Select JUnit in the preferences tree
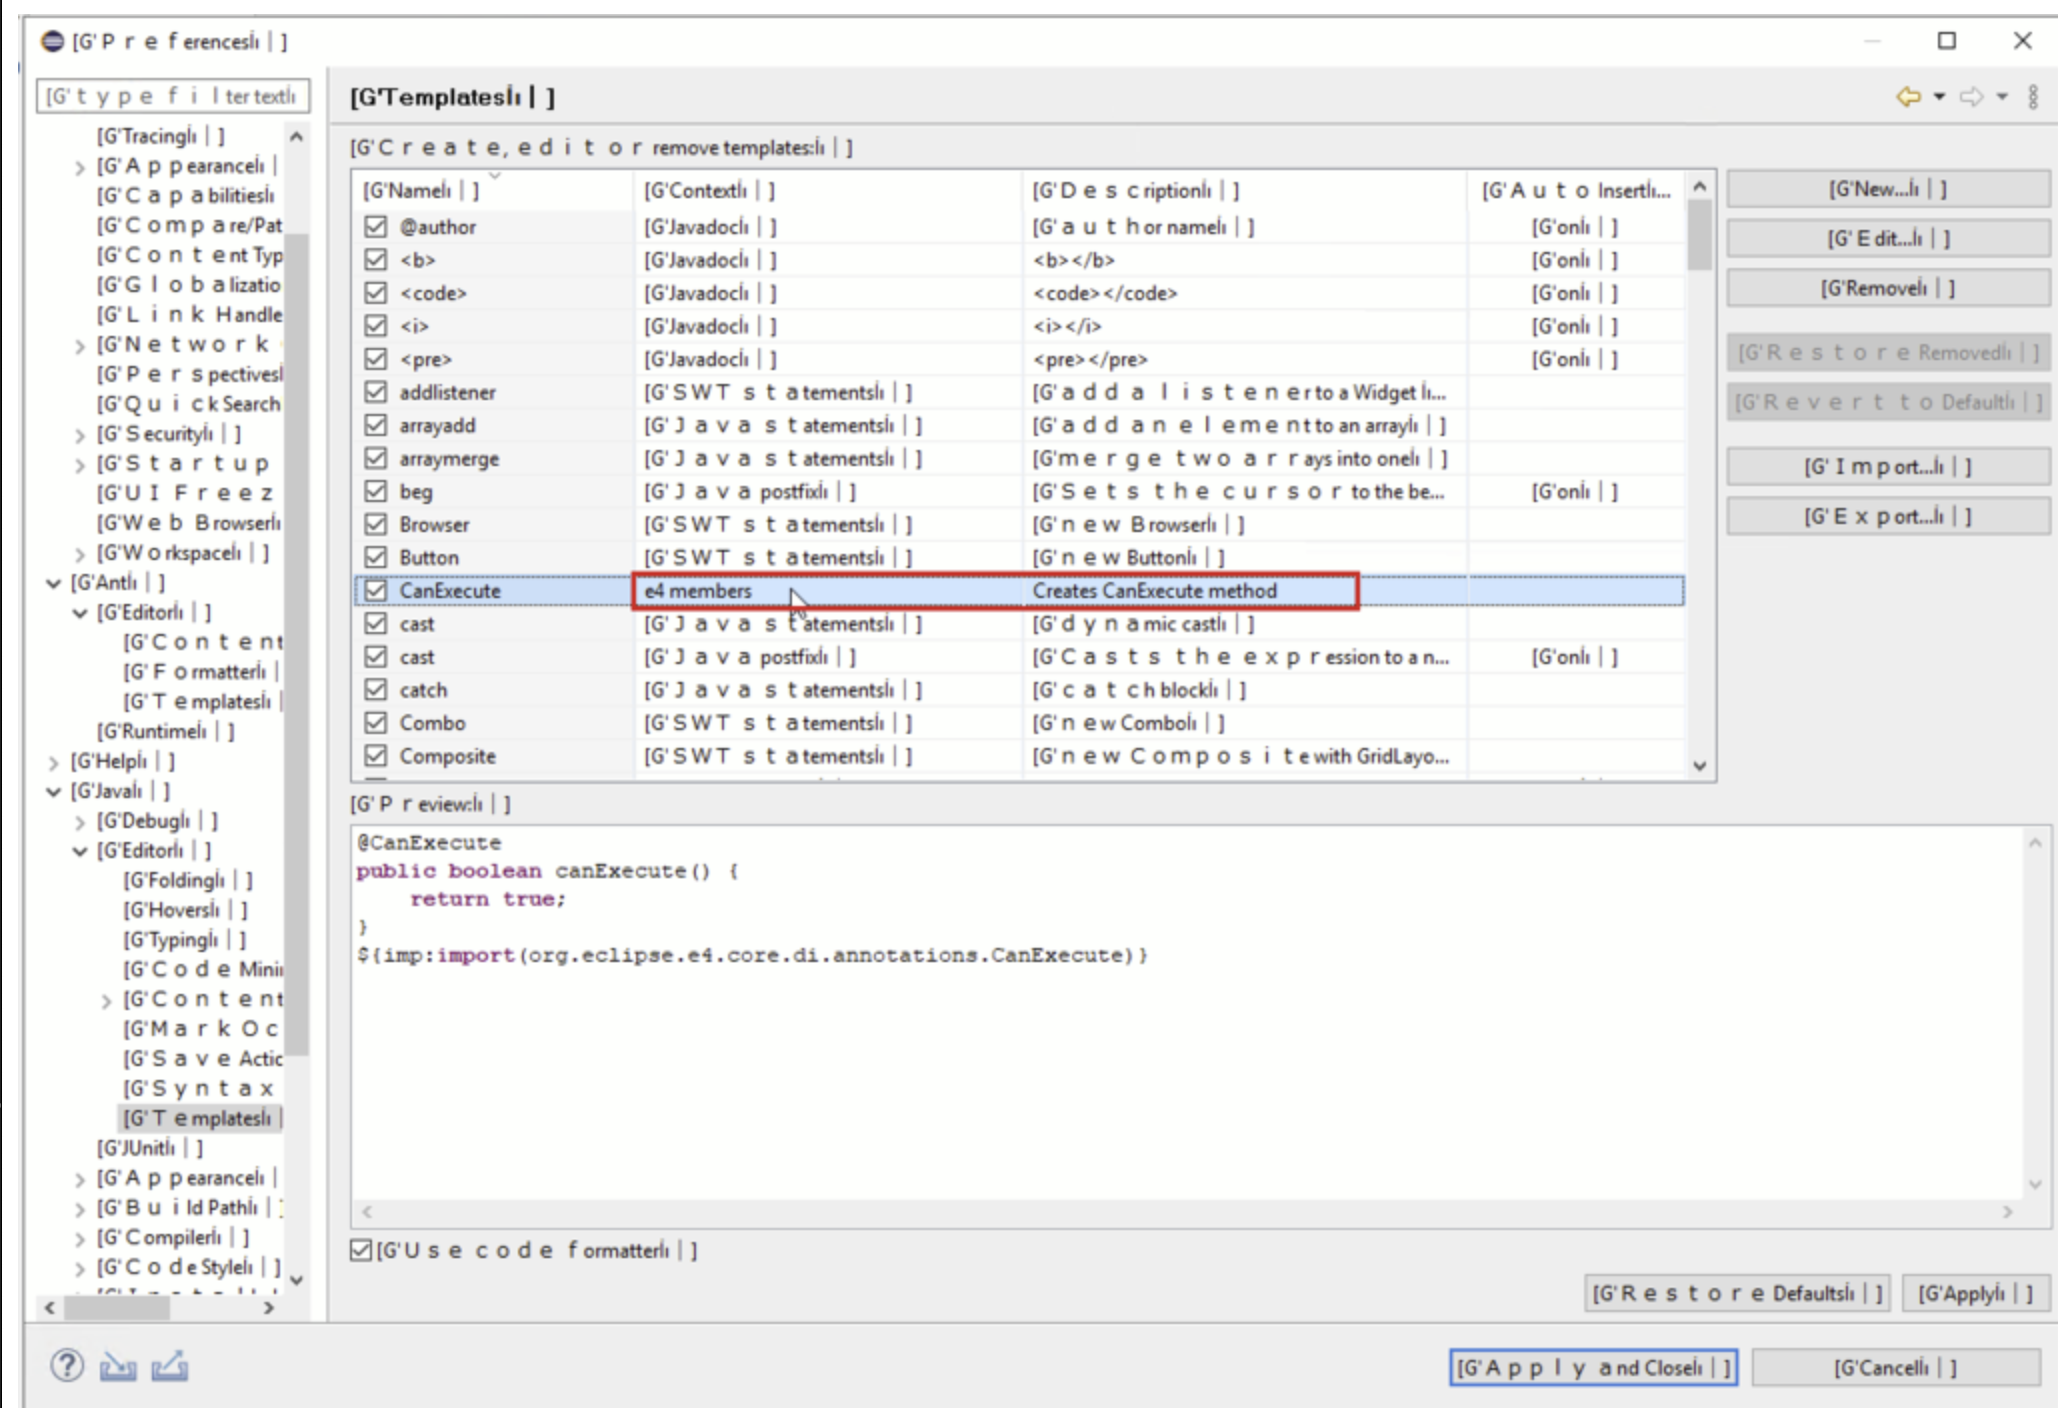The width and height of the screenshot is (2058, 1408). [x=148, y=1148]
